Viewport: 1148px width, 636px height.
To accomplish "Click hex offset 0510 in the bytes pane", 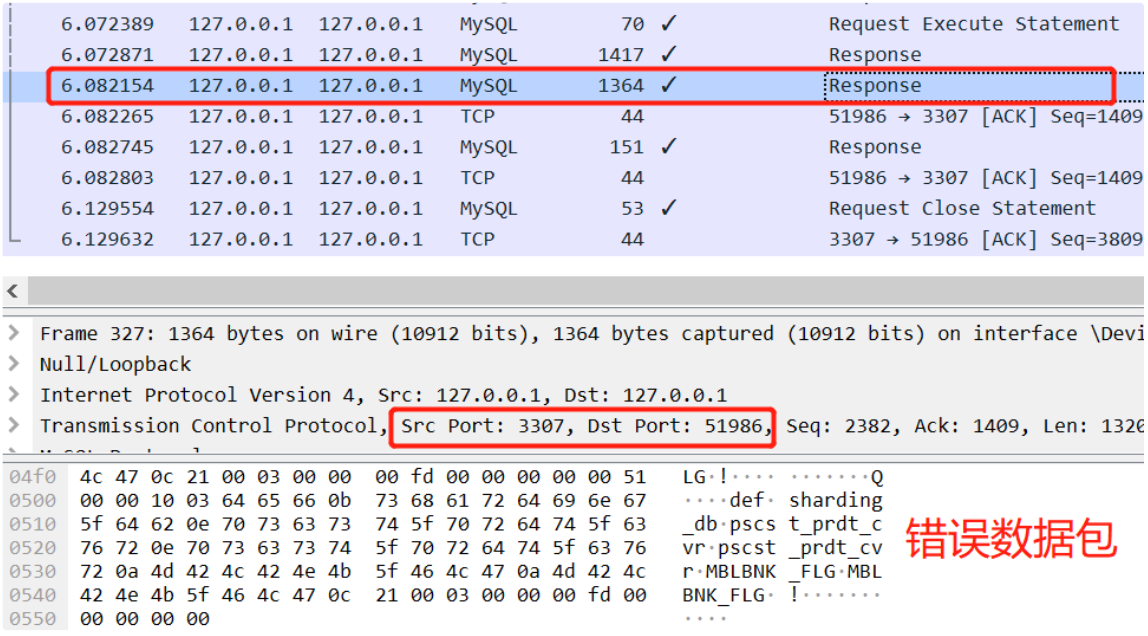I will click(x=33, y=524).
